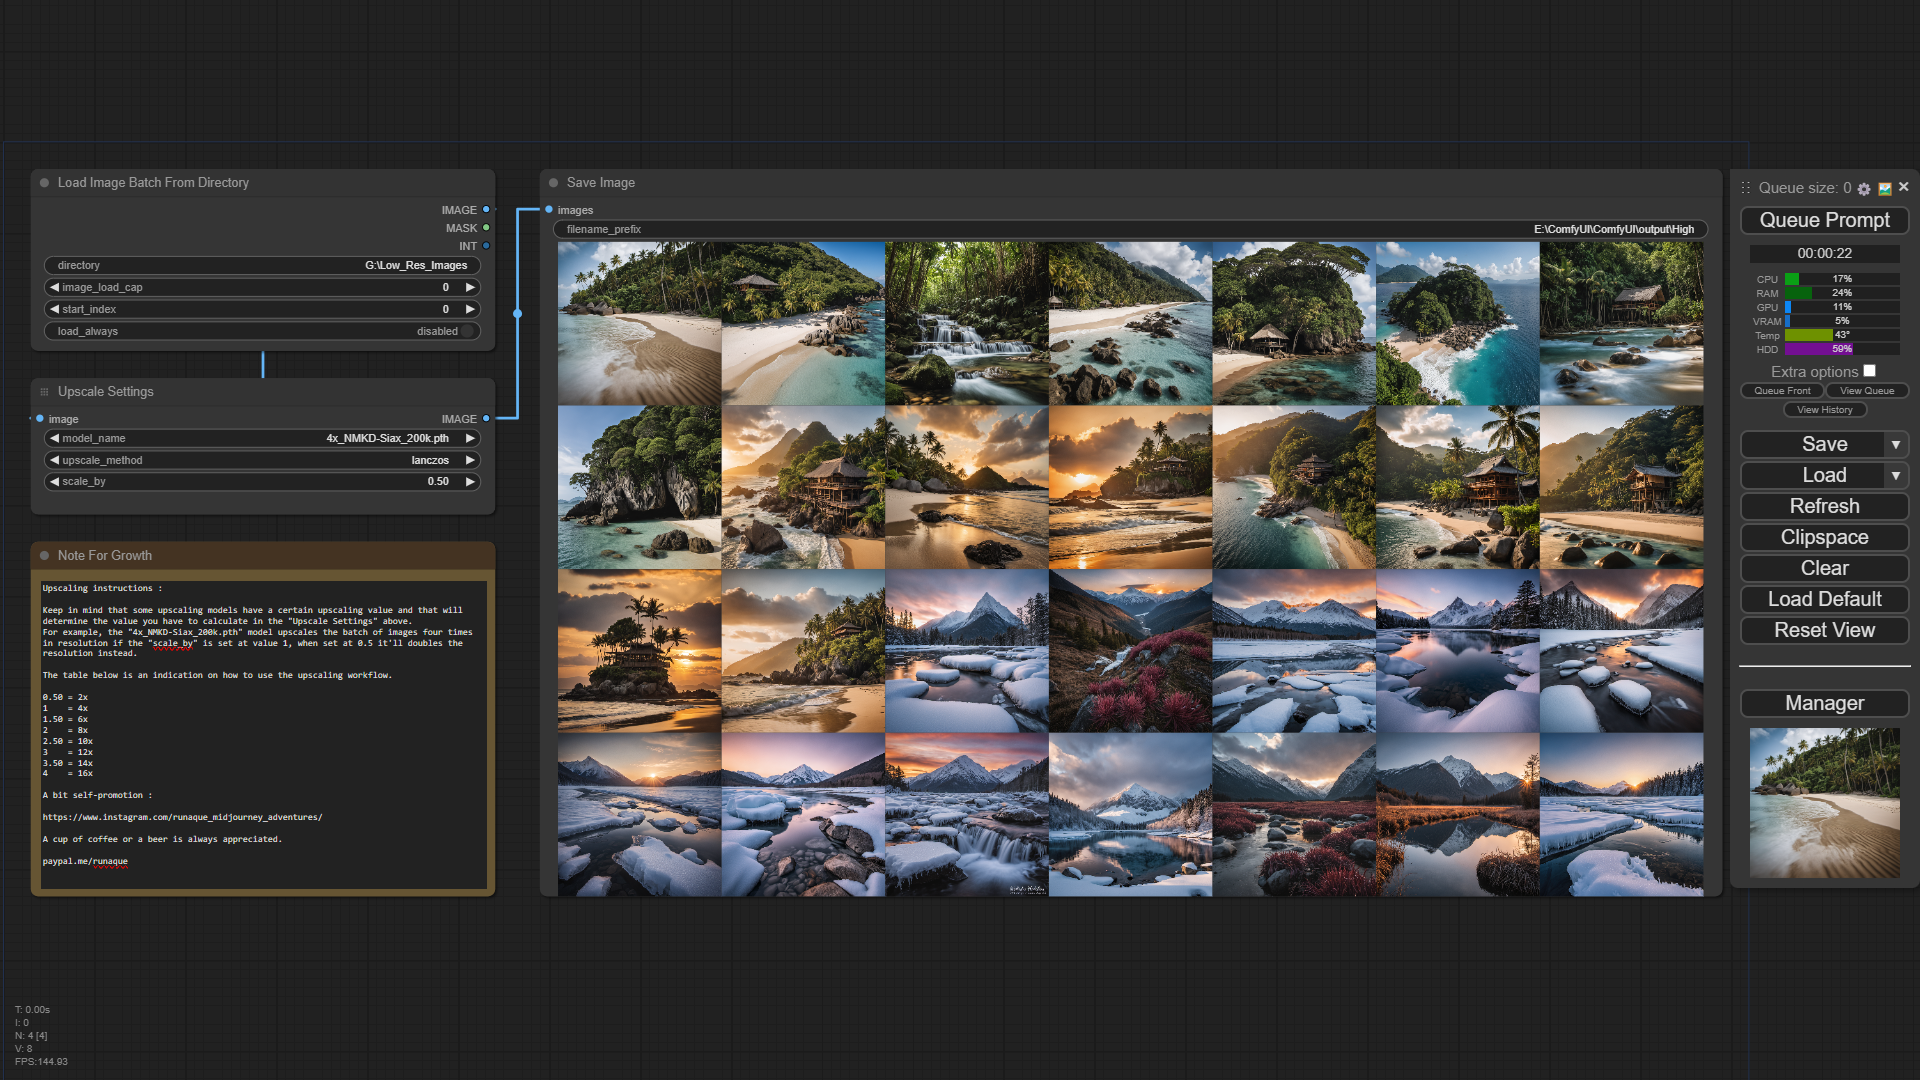Toggle load_always disabled switch
This screenshot has width=1920, height=1080.
466,331
